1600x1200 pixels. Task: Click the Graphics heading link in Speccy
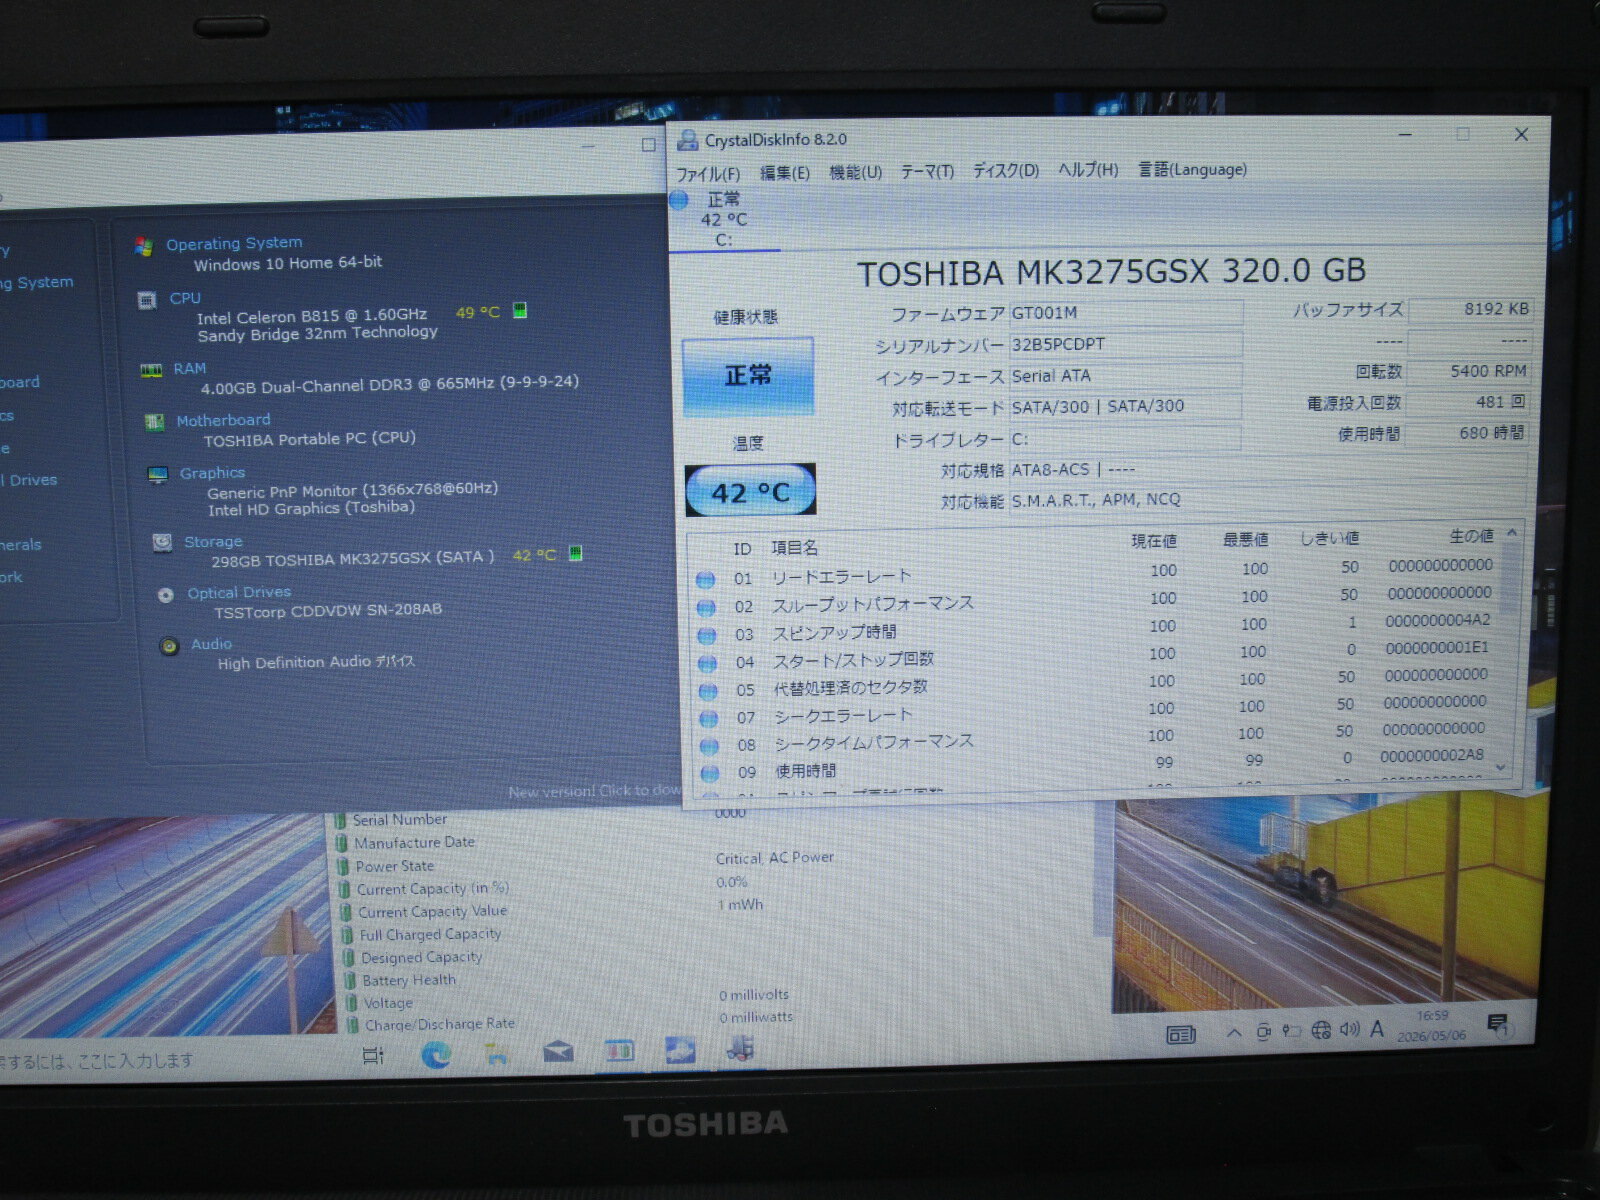(x=212, y=473)
